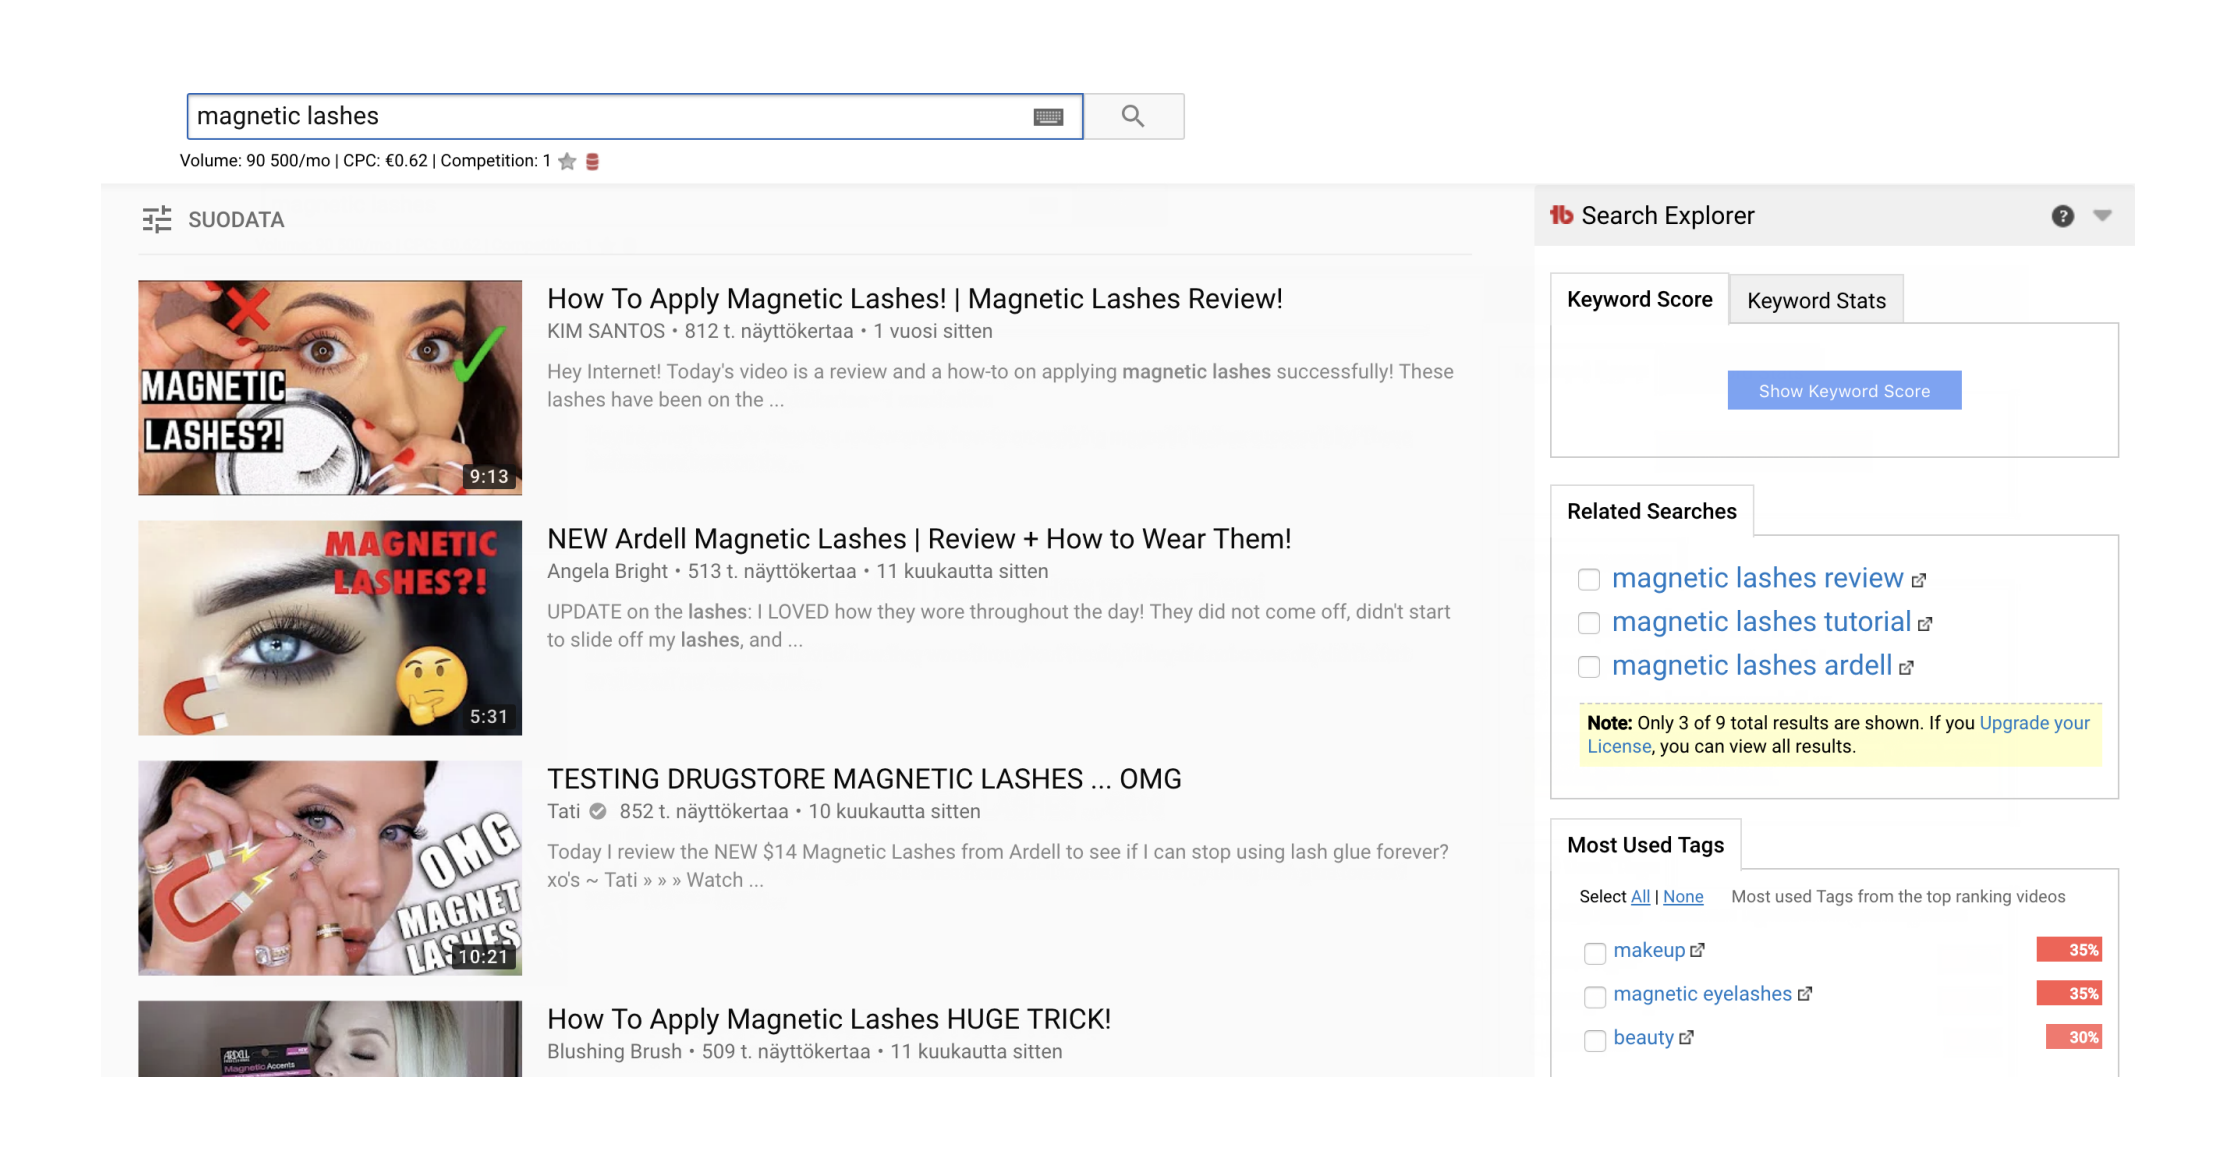Select the Most Used Tags tab
This screenshot has height=1166, width=2238.
coord(1646,845)
